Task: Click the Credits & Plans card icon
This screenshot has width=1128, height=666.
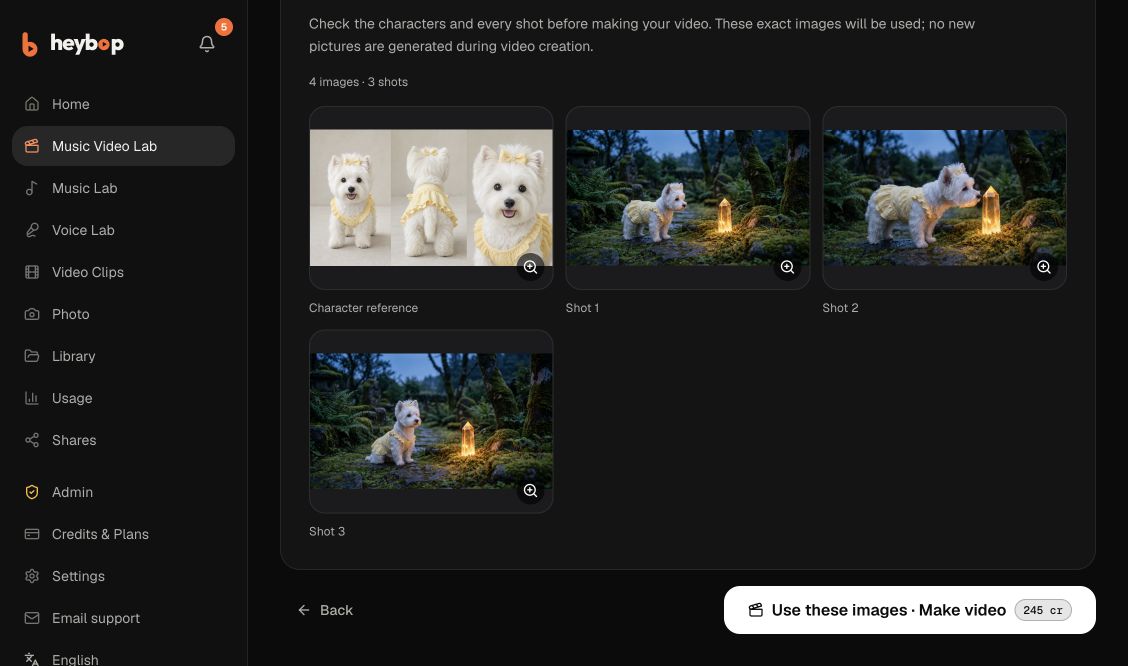Action: (32, 534)
